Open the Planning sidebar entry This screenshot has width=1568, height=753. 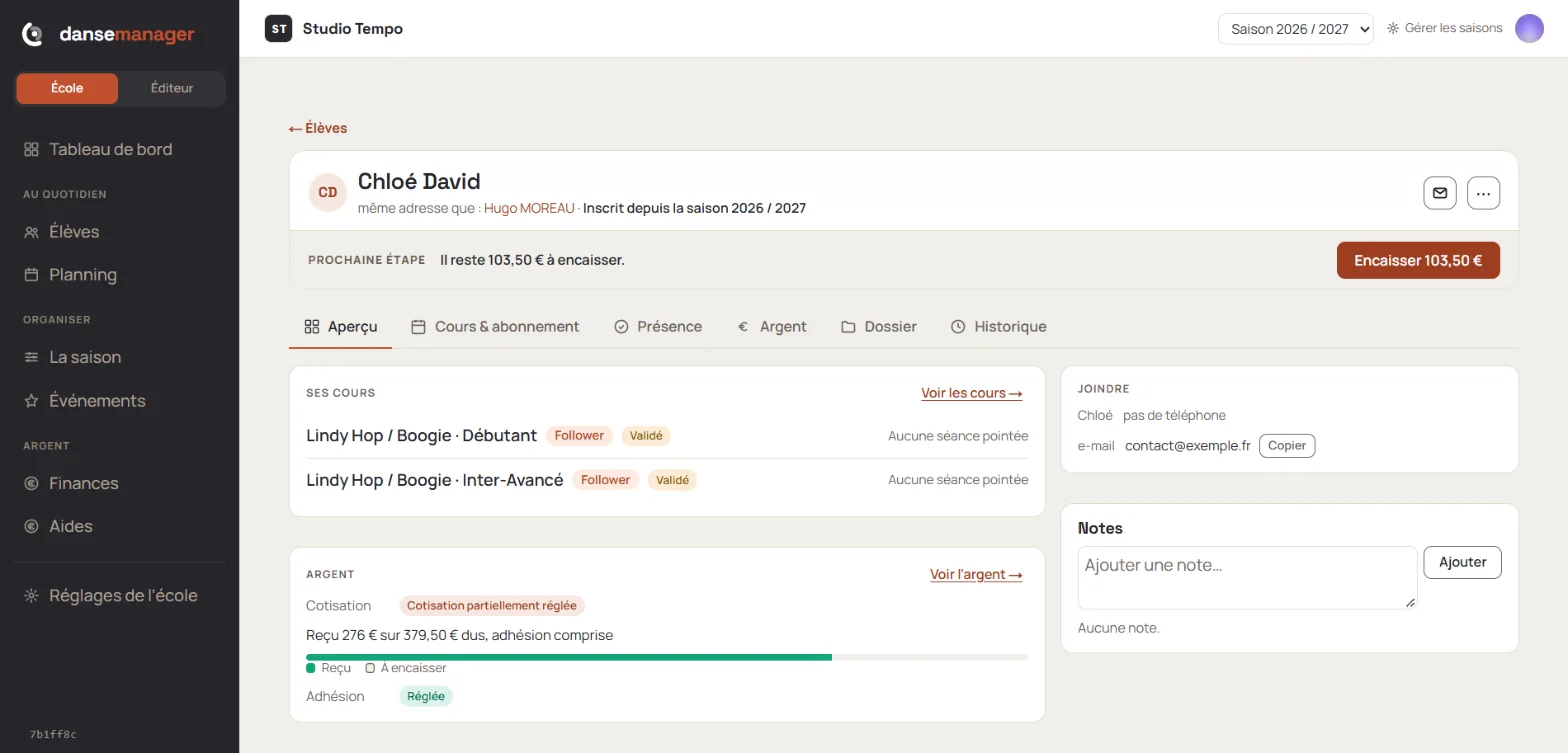[x=70, y=275]
